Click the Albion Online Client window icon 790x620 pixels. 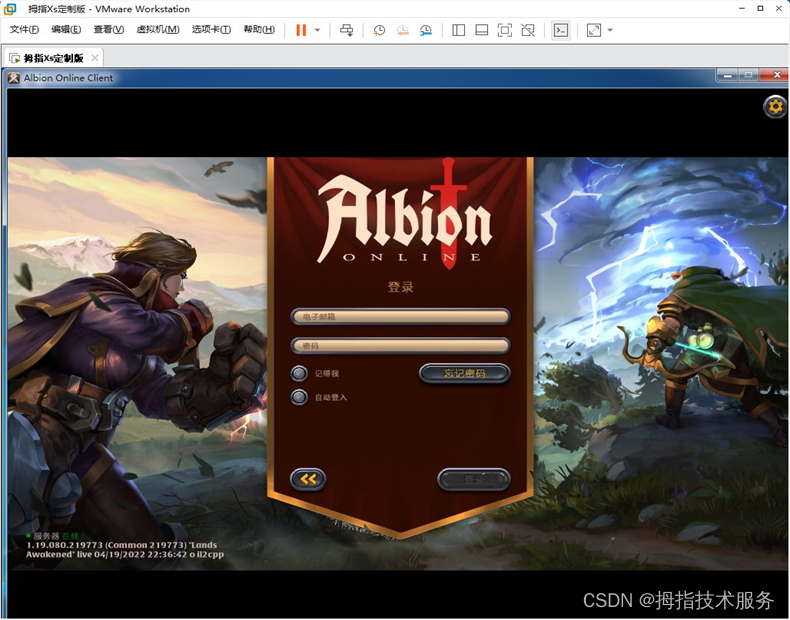click(x=14, y=78)
